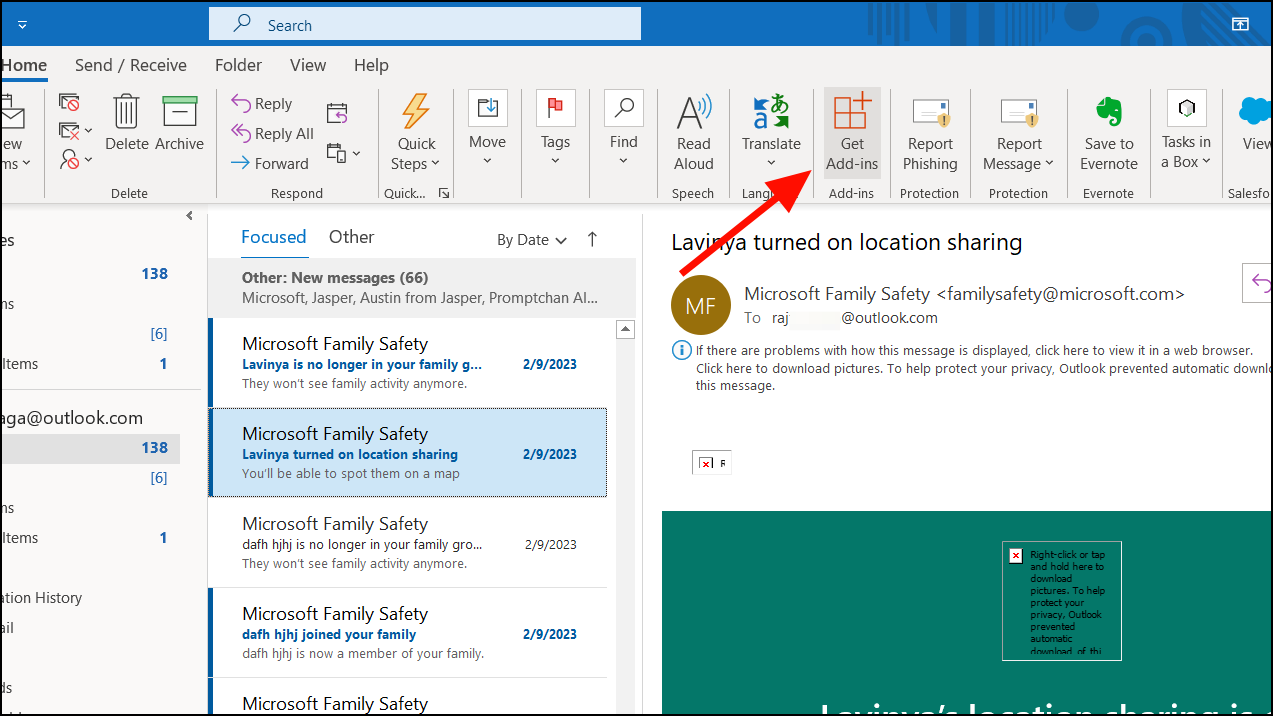Select the outlook.com account folder
The image size is (1273, 716).
72,418
